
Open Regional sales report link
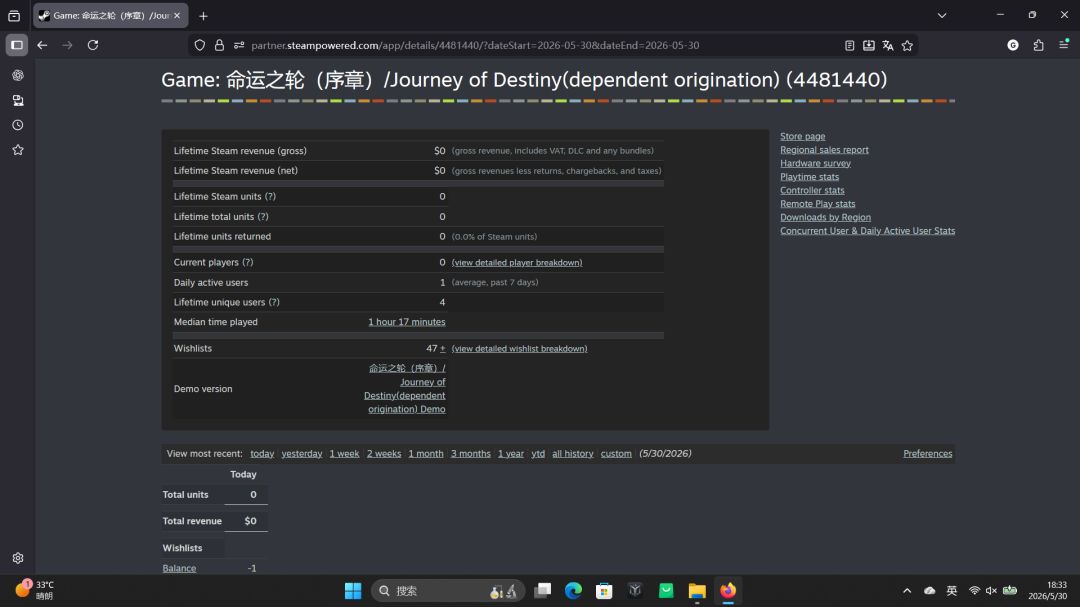(824, 150)
